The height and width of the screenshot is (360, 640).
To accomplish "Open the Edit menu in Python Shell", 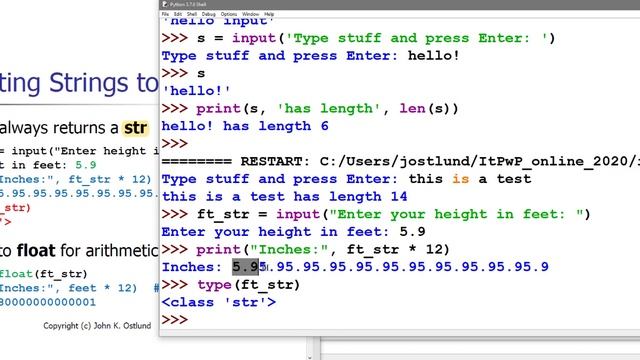I will pyautogui.click(x=178, y=14).
